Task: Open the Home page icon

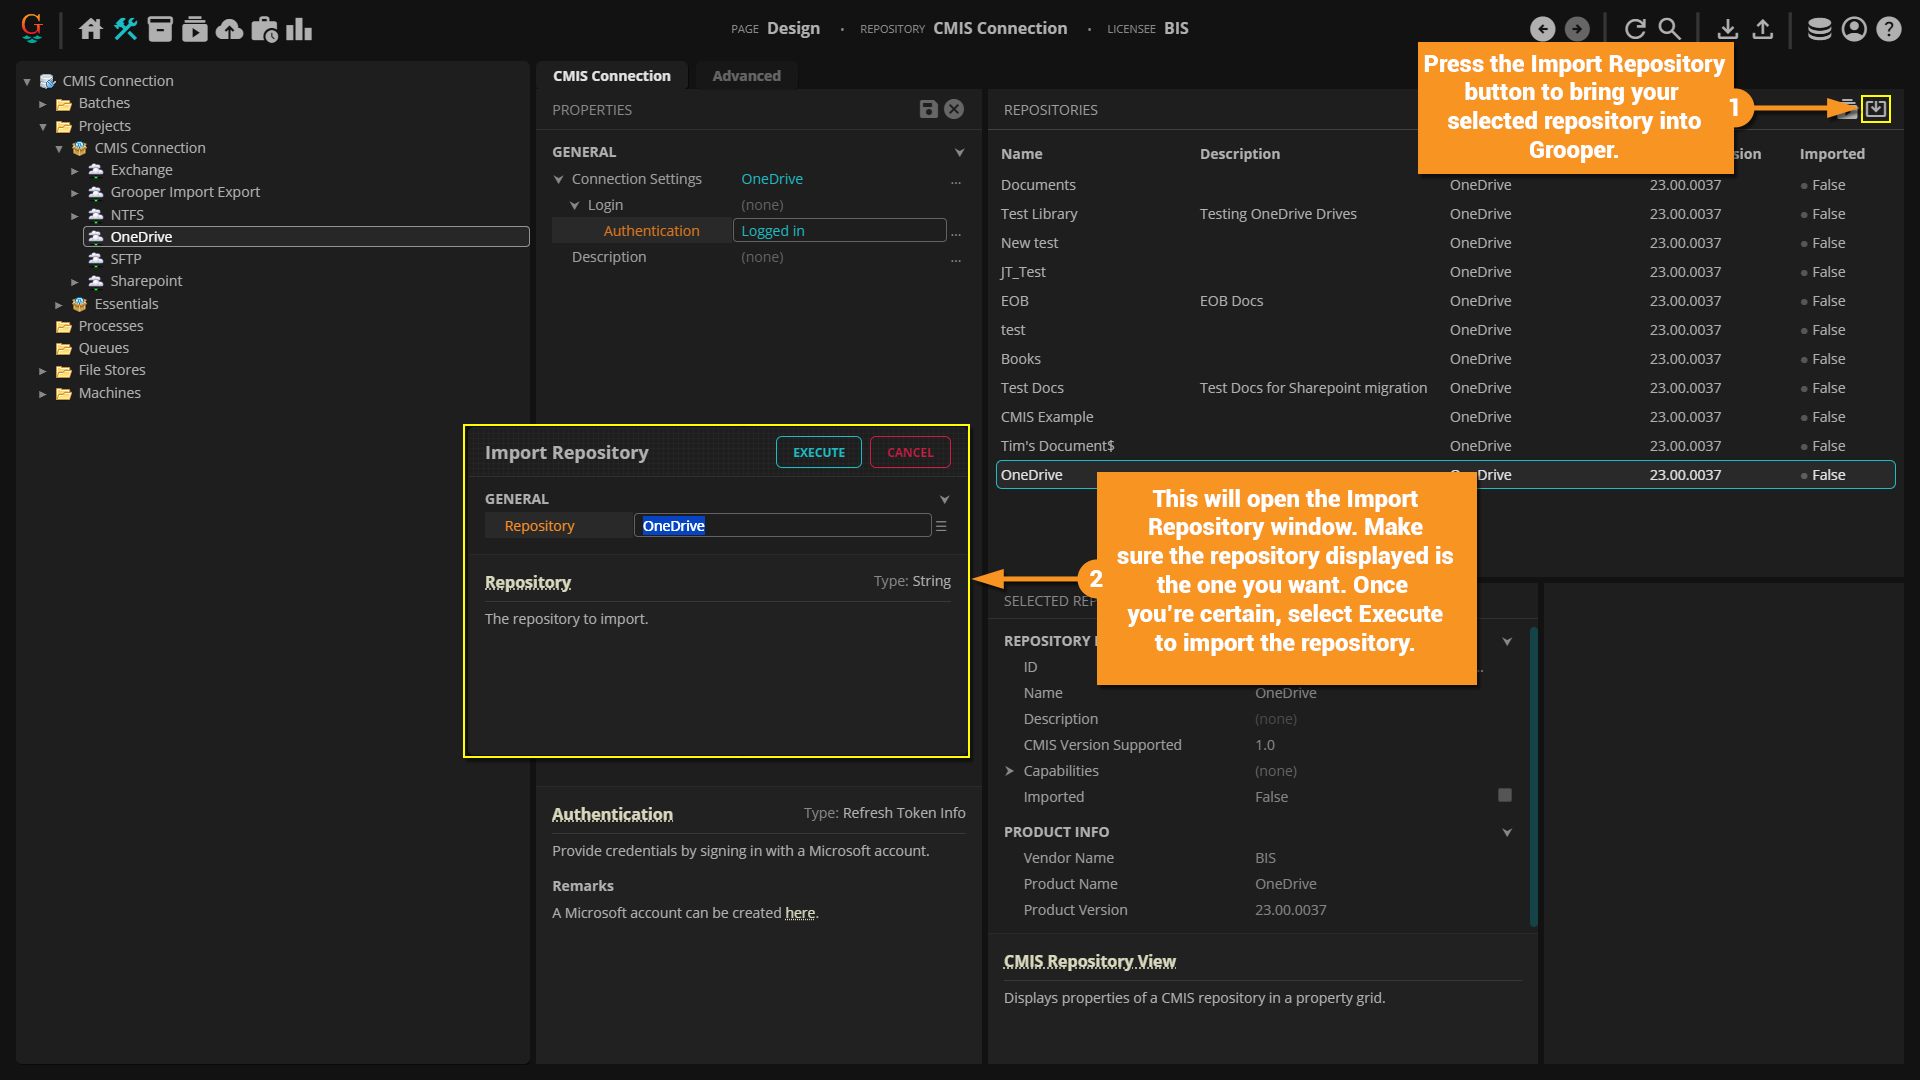Action: click(91, 29)
